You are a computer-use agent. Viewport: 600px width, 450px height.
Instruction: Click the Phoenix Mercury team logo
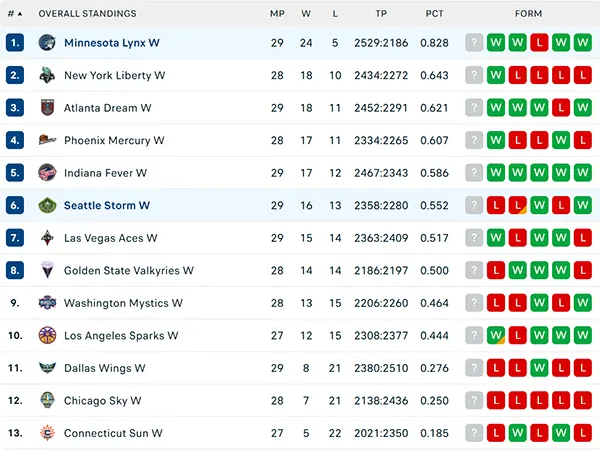pyautogui.click(x=47, y=140)
